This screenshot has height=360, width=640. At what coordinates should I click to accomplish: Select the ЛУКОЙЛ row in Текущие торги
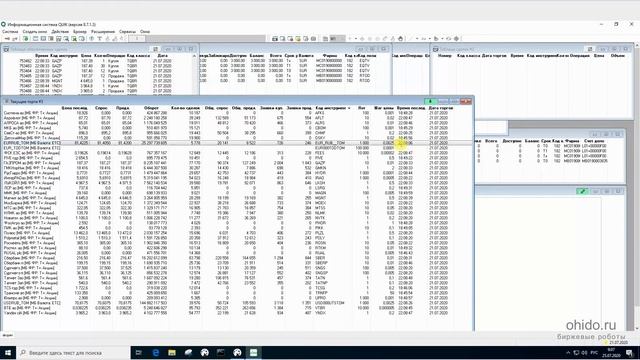237,183
